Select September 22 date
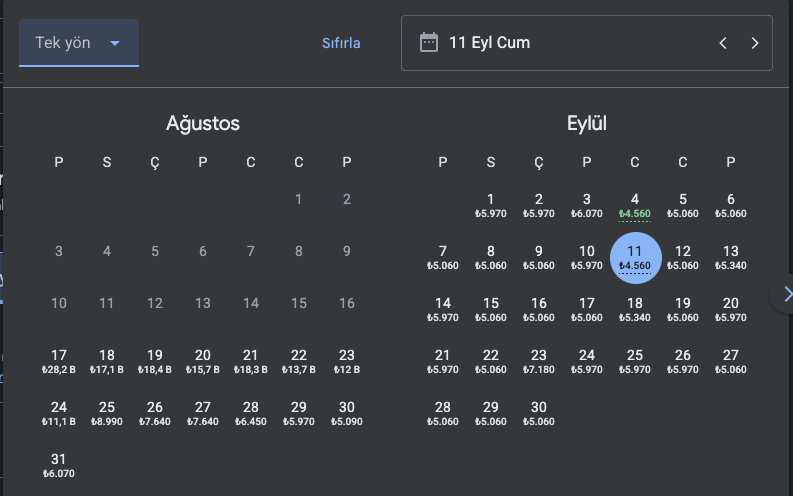 pos(491,362)
